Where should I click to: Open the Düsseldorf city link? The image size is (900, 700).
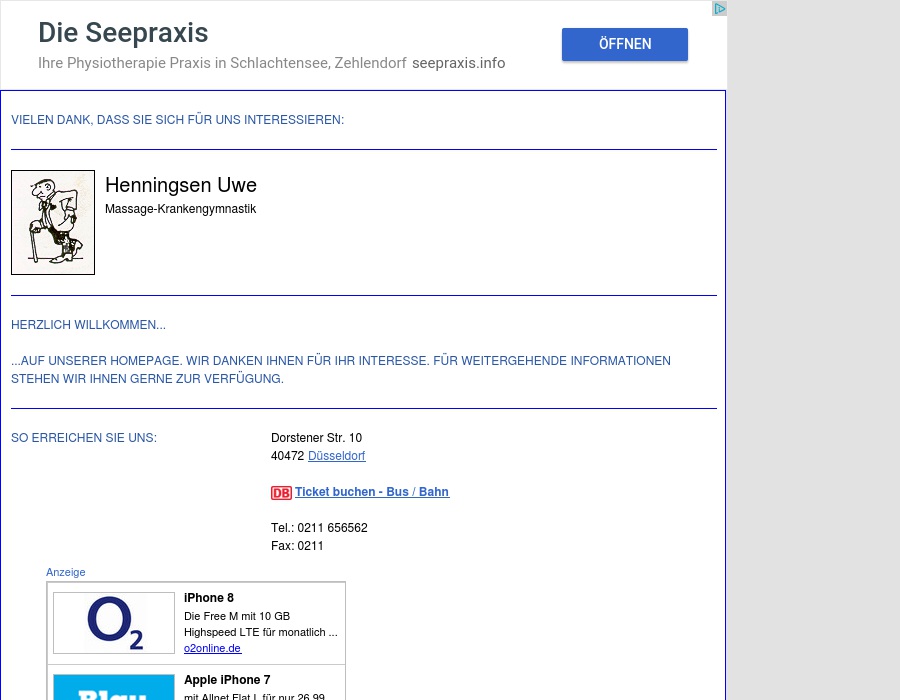click(336, 456)
